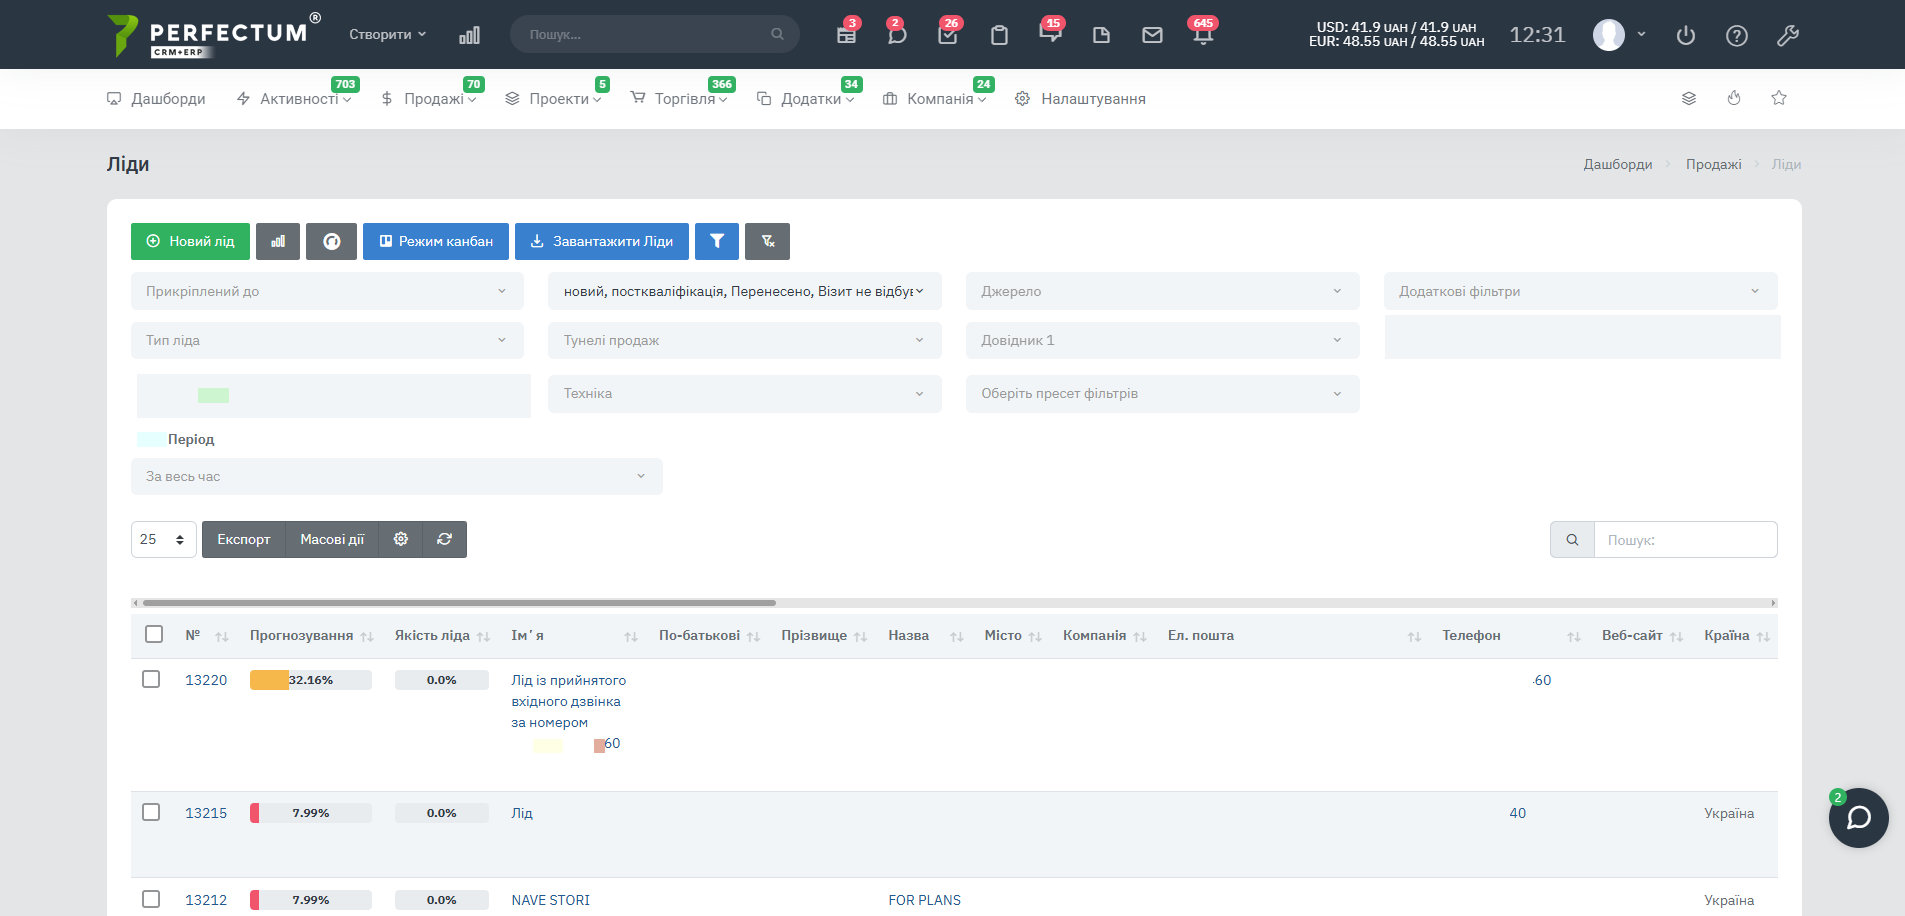Image resolution: width=1905 pixels, height=916 pixels.
Task: Tick the checkbox for lead 13220
Action: coord(151,679)
